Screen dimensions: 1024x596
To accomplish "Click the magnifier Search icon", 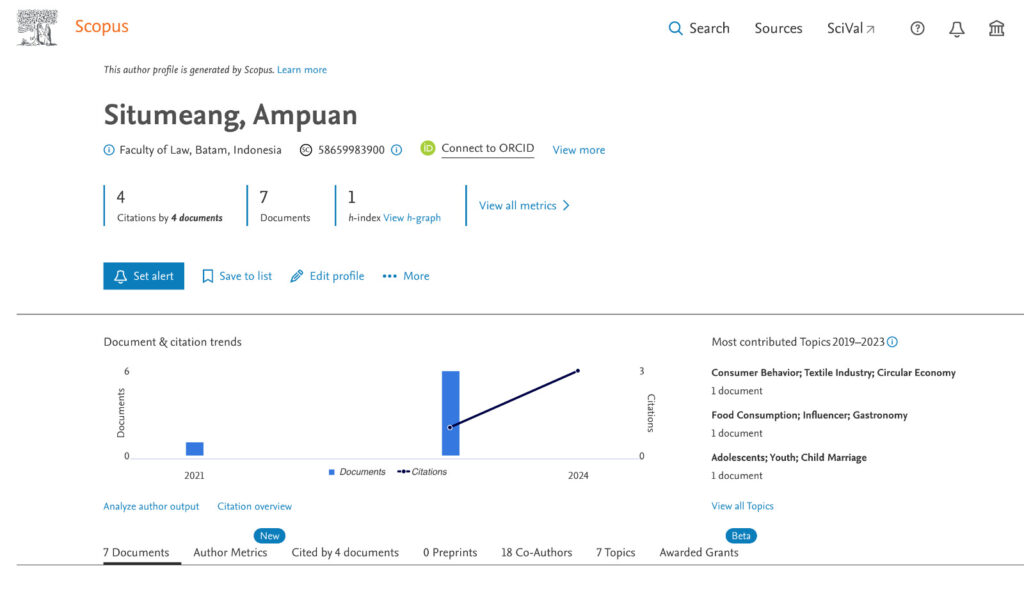I will click(x=675, y=29).
